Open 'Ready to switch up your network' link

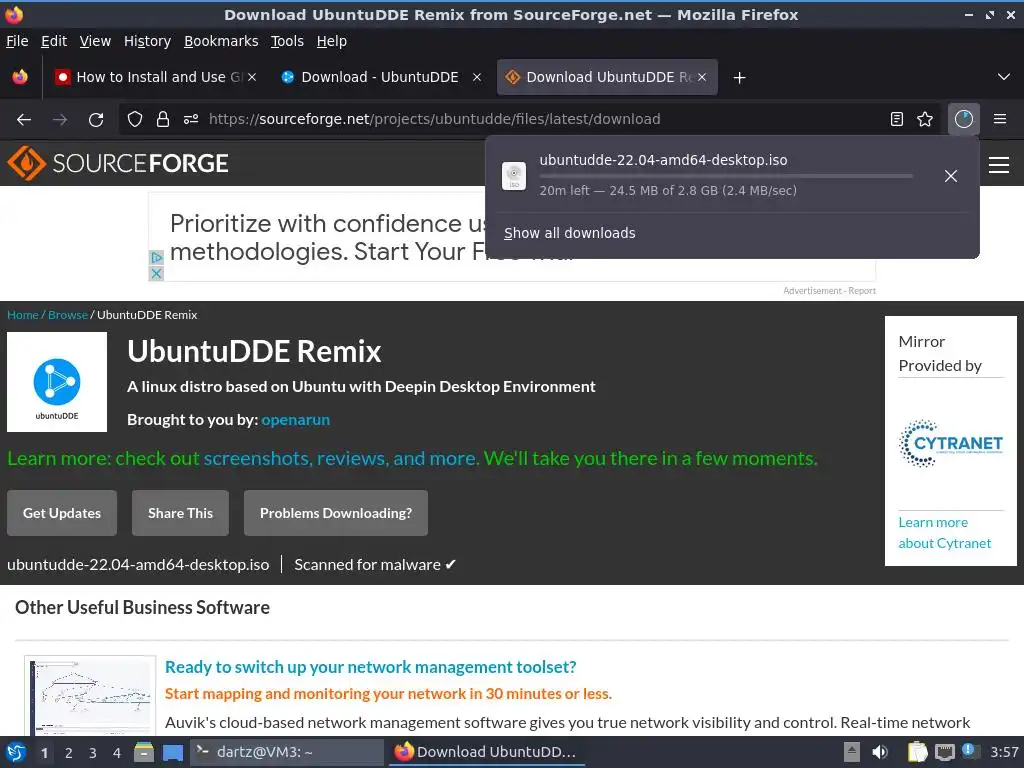point(370,667)
